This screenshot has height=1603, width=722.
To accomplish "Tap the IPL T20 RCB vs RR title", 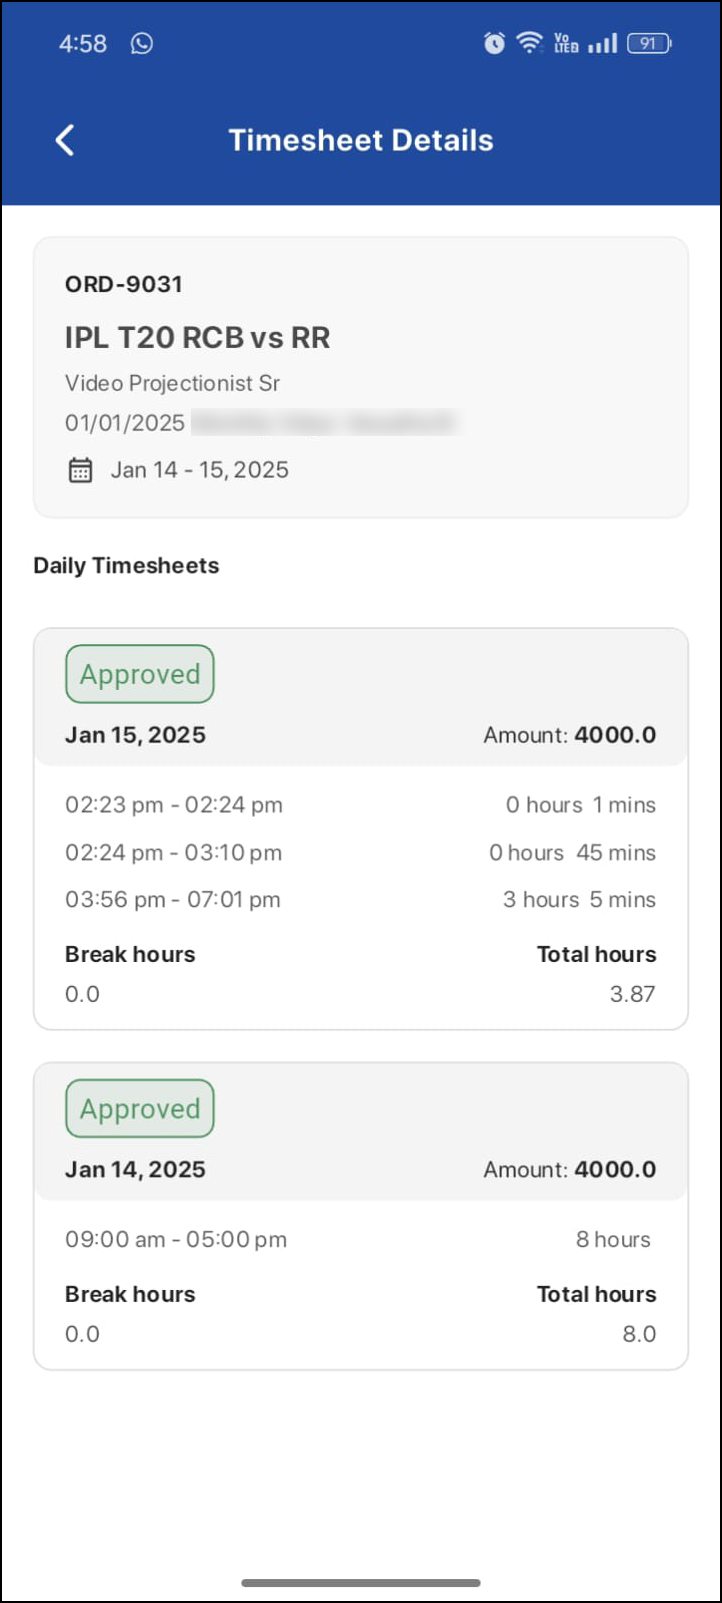I will pos(198,338).
